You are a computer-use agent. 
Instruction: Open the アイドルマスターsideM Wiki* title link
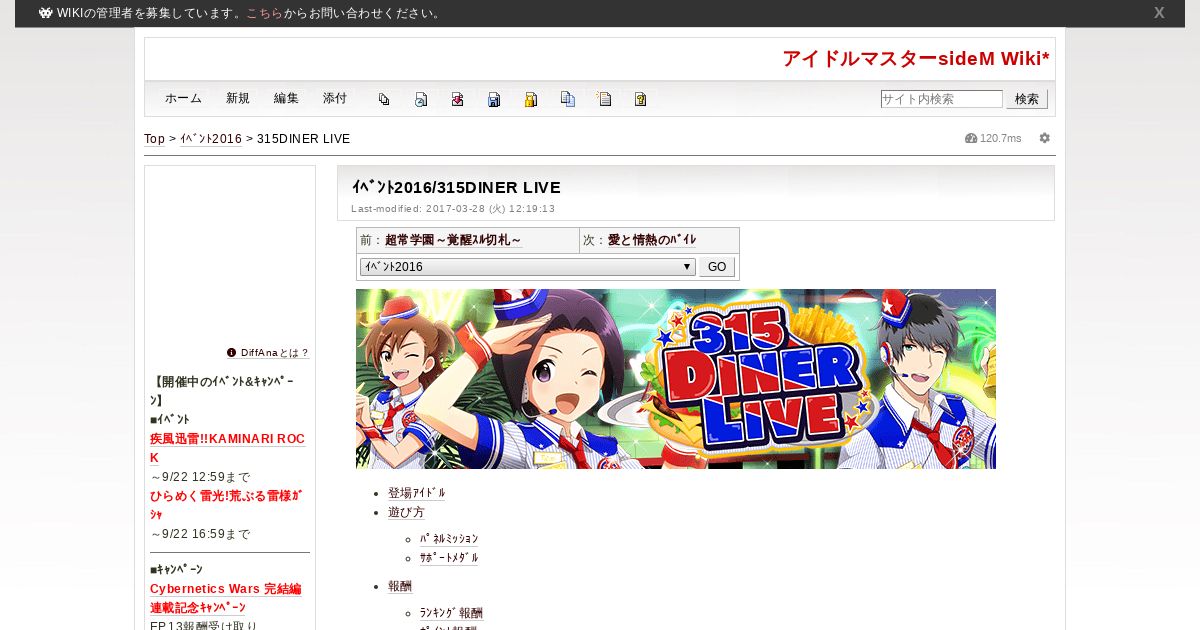pyautogui.click(x=916, y=59)
